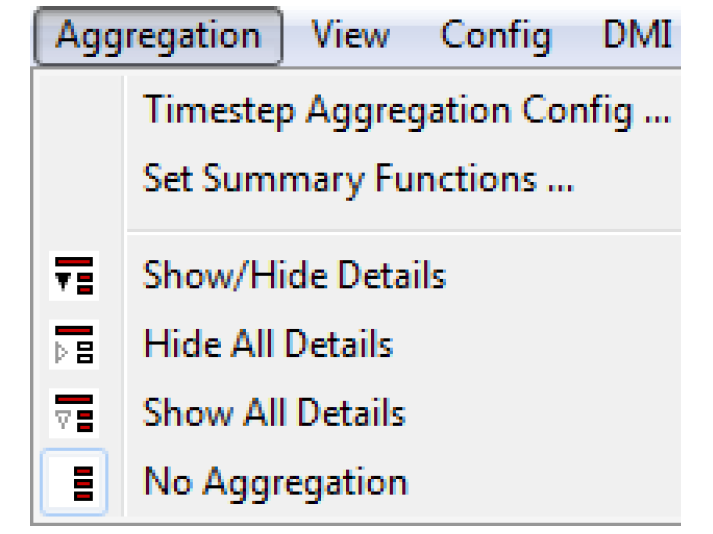This screenshot has width=713, height=534.
Task: Close the open Aggregation menu header
Action: [x=158, y=36]
